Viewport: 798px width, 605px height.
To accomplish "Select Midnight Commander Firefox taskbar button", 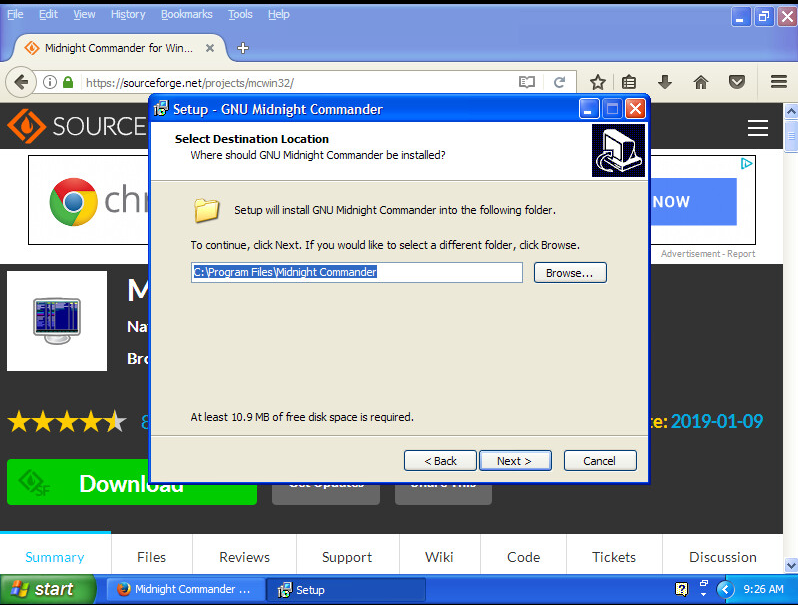I will (x=185, y=589).
